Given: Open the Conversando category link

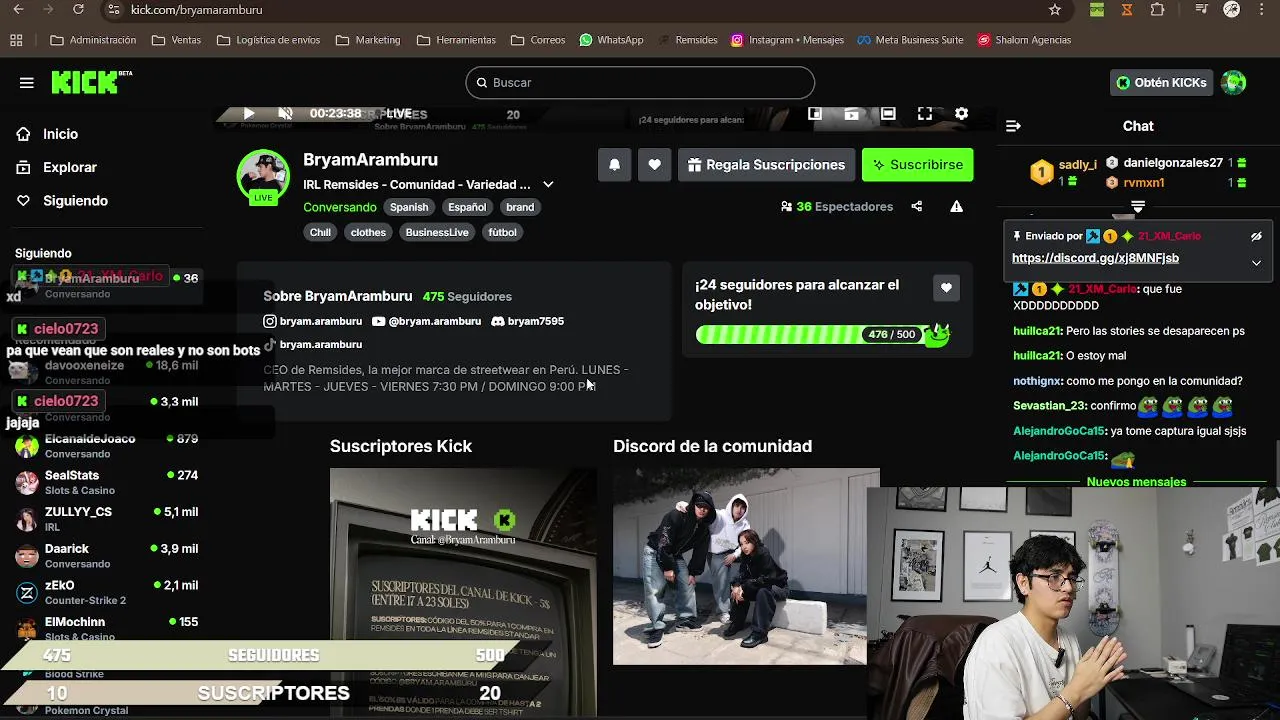Looking at the screenshot, I should 340,207.
